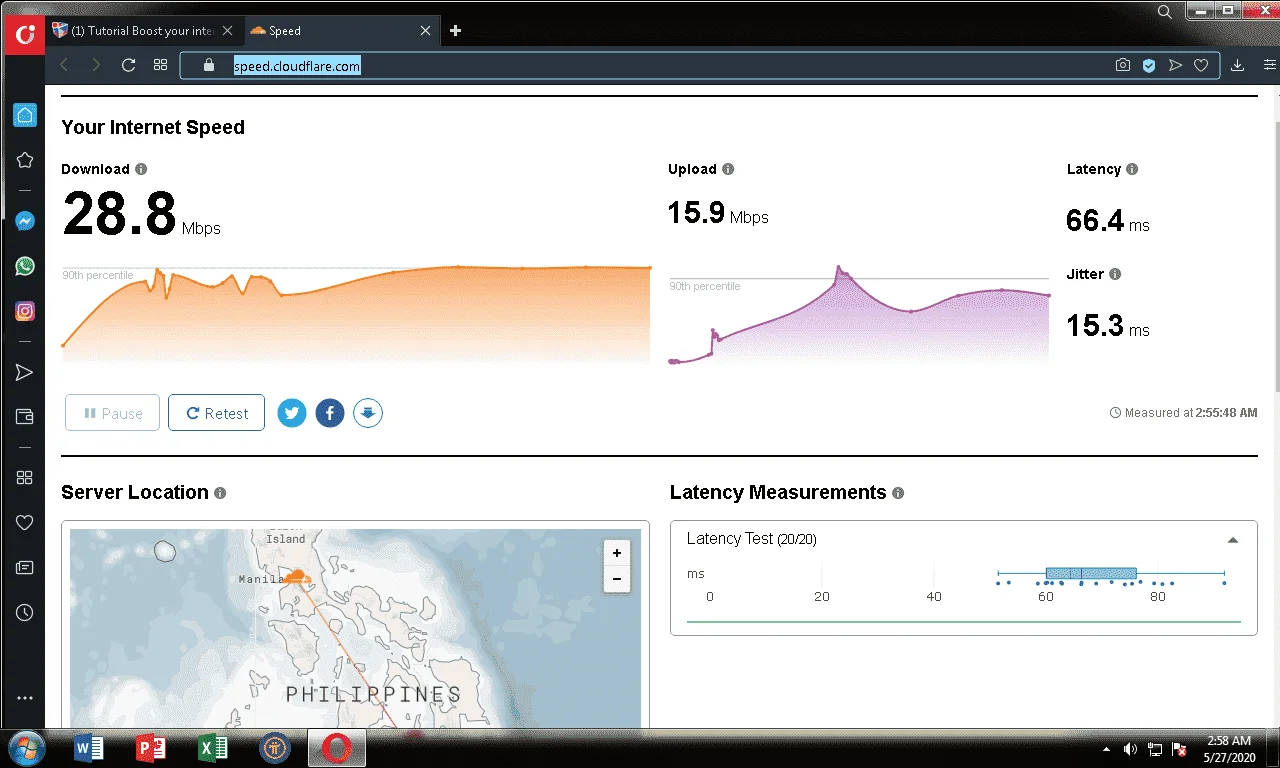Screen dimensions: 1280x768
Task: Click the Manila server marker on map
Action: point(296,577)
